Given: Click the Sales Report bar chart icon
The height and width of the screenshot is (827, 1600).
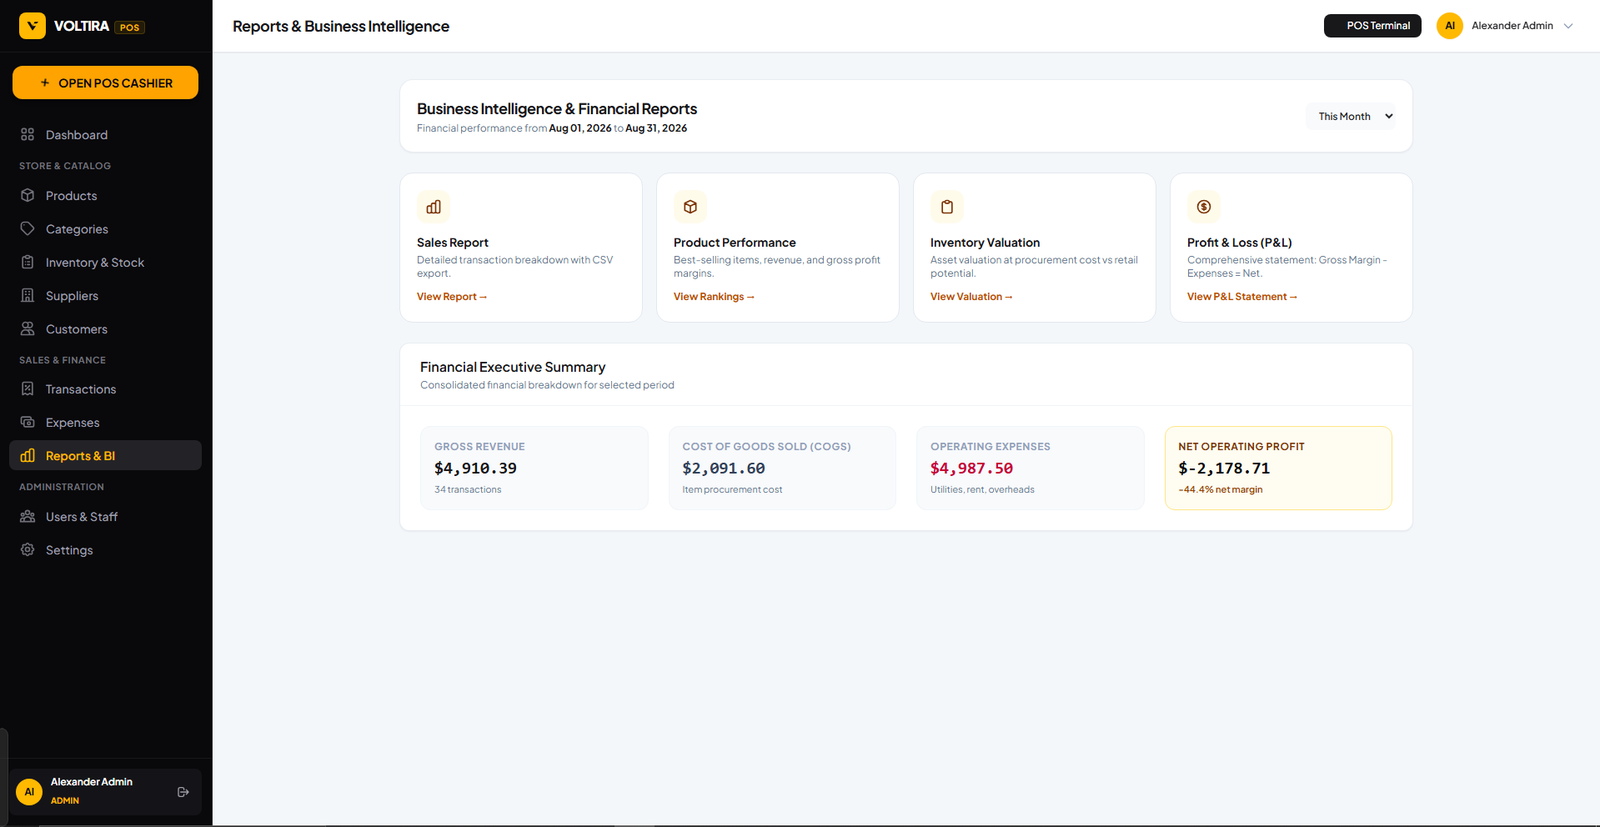Looking at the screenshot, I should click(x=433, y=207).
